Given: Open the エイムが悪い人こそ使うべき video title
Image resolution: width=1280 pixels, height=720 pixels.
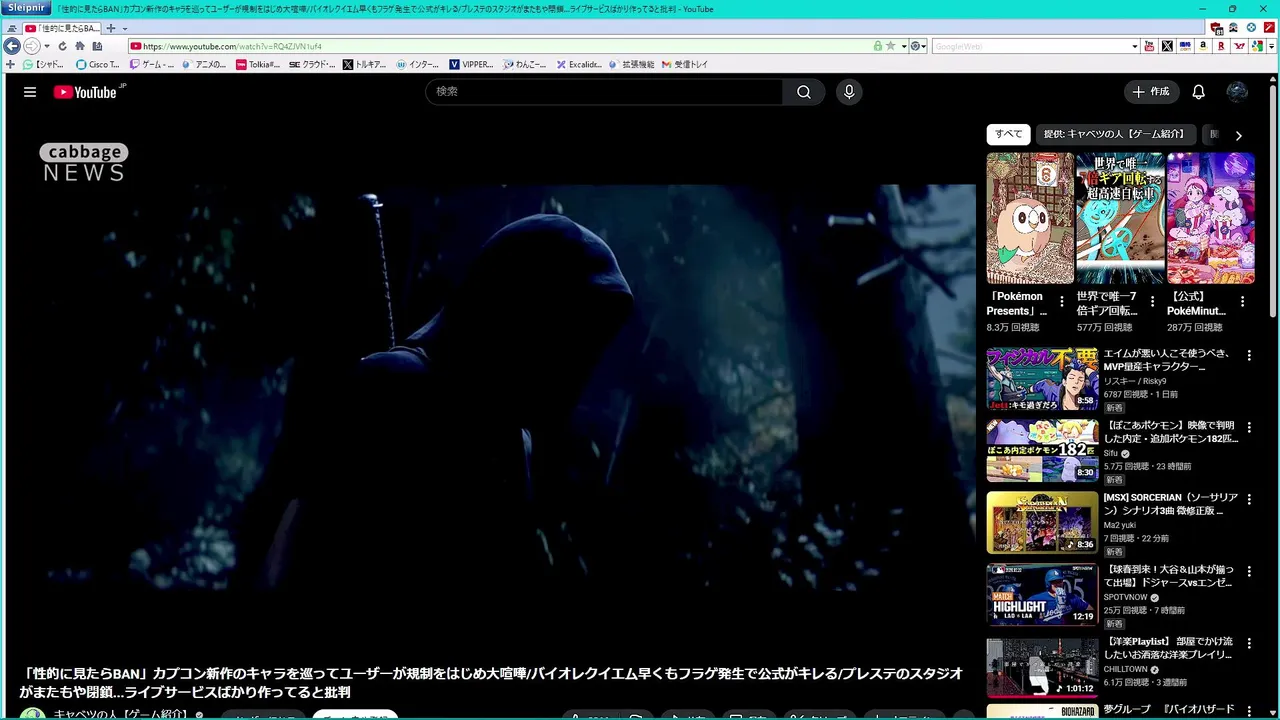Looking at the screenshot, I should pyautogui.click(x=1168, y=360).
